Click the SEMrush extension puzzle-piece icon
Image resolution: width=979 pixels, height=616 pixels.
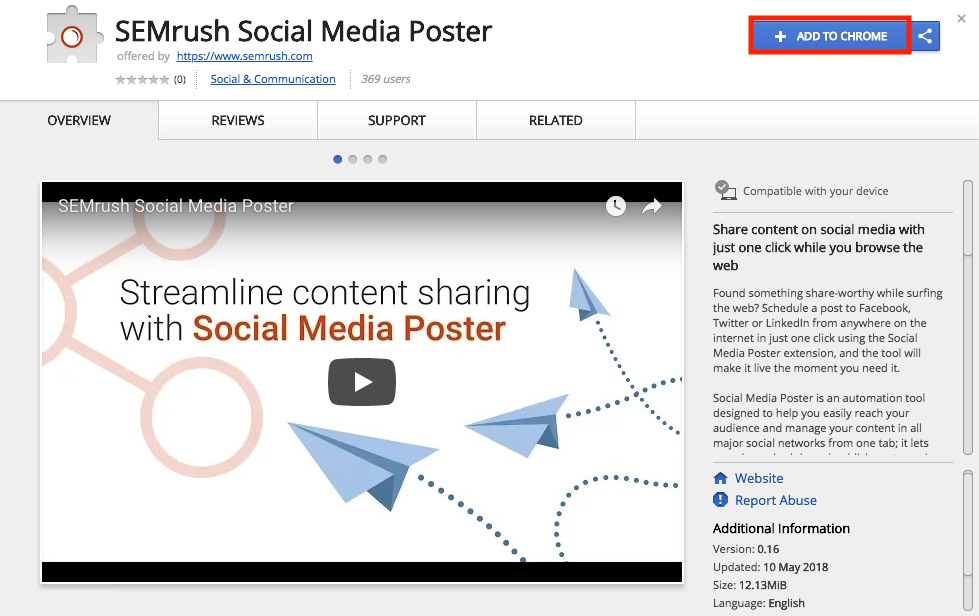pos(74,36)
